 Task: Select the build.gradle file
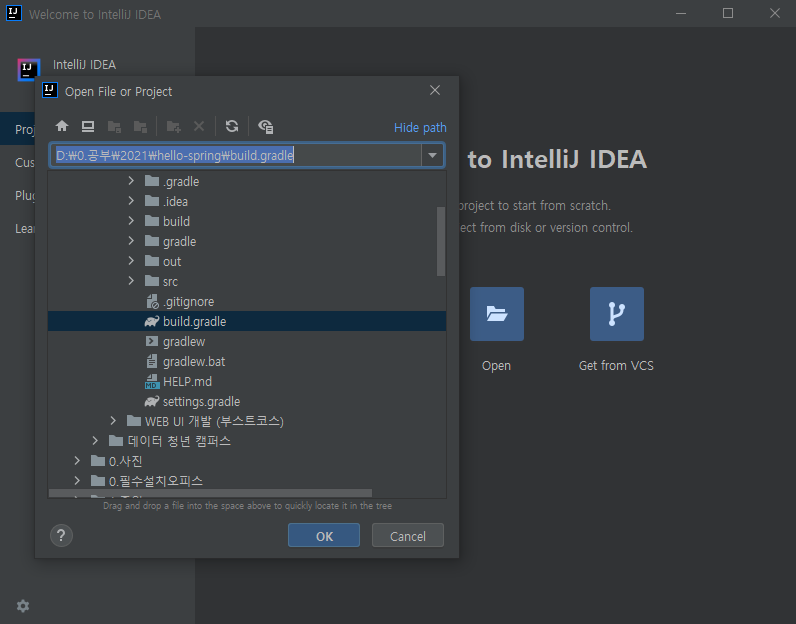[x=247, y=321]
